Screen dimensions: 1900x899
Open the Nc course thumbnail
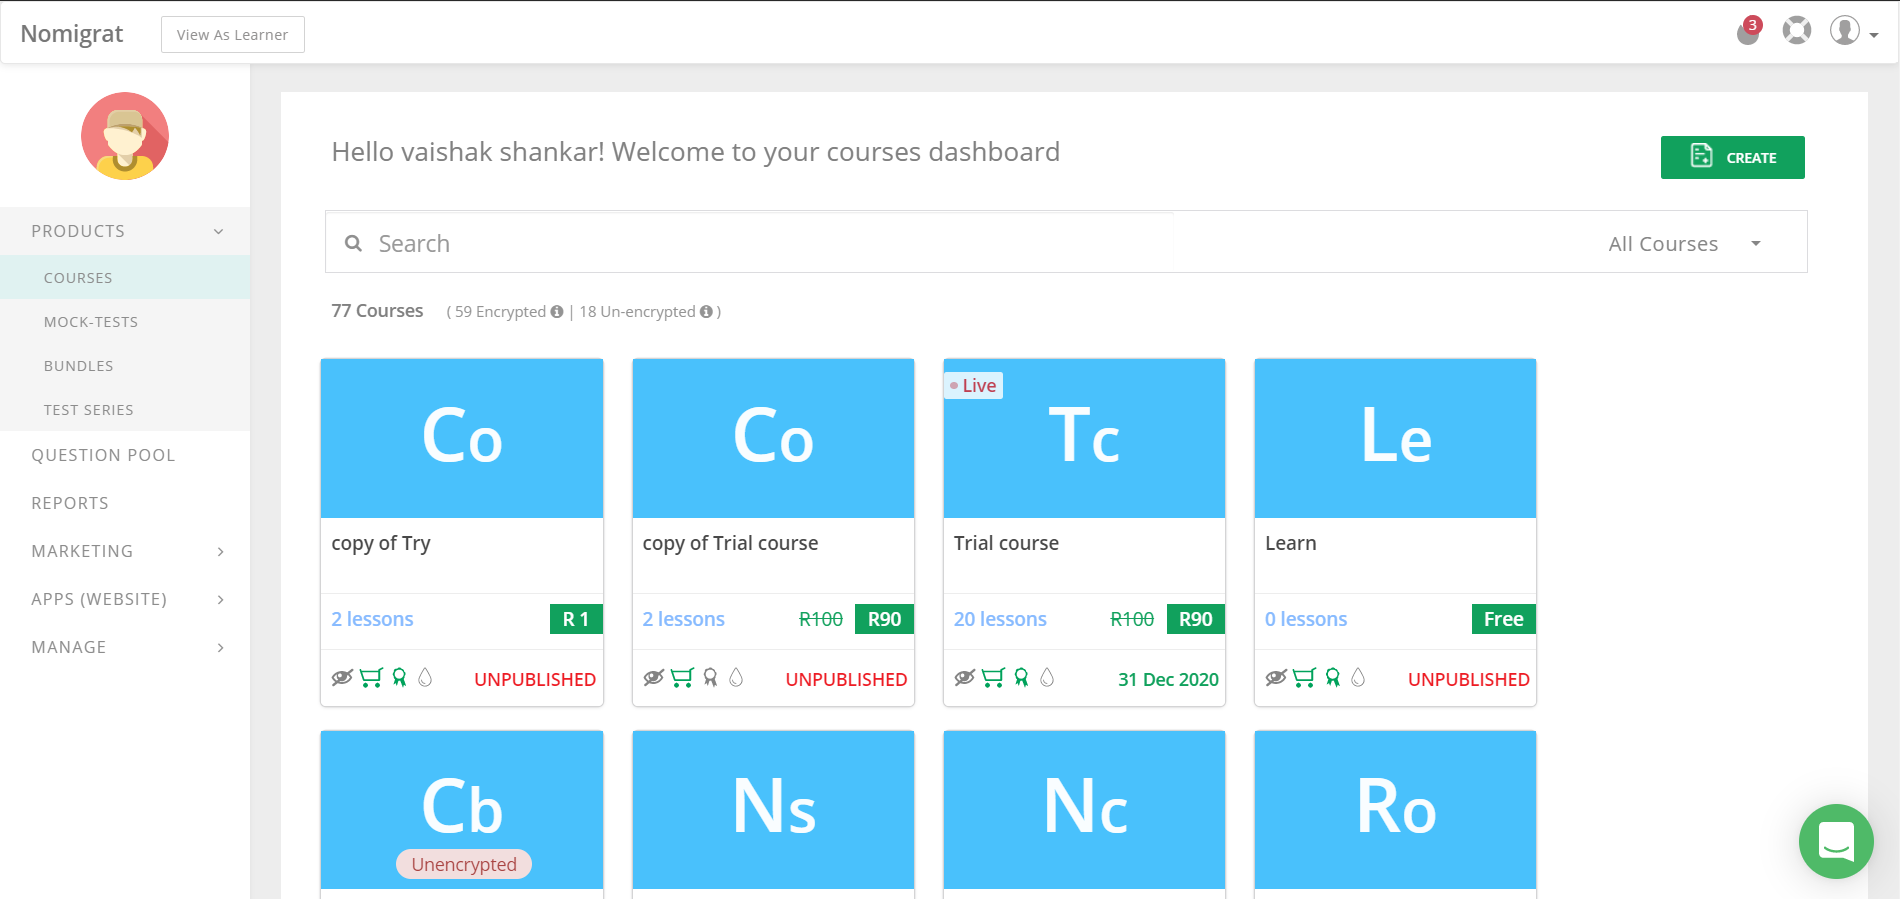tap(1084, 810)
